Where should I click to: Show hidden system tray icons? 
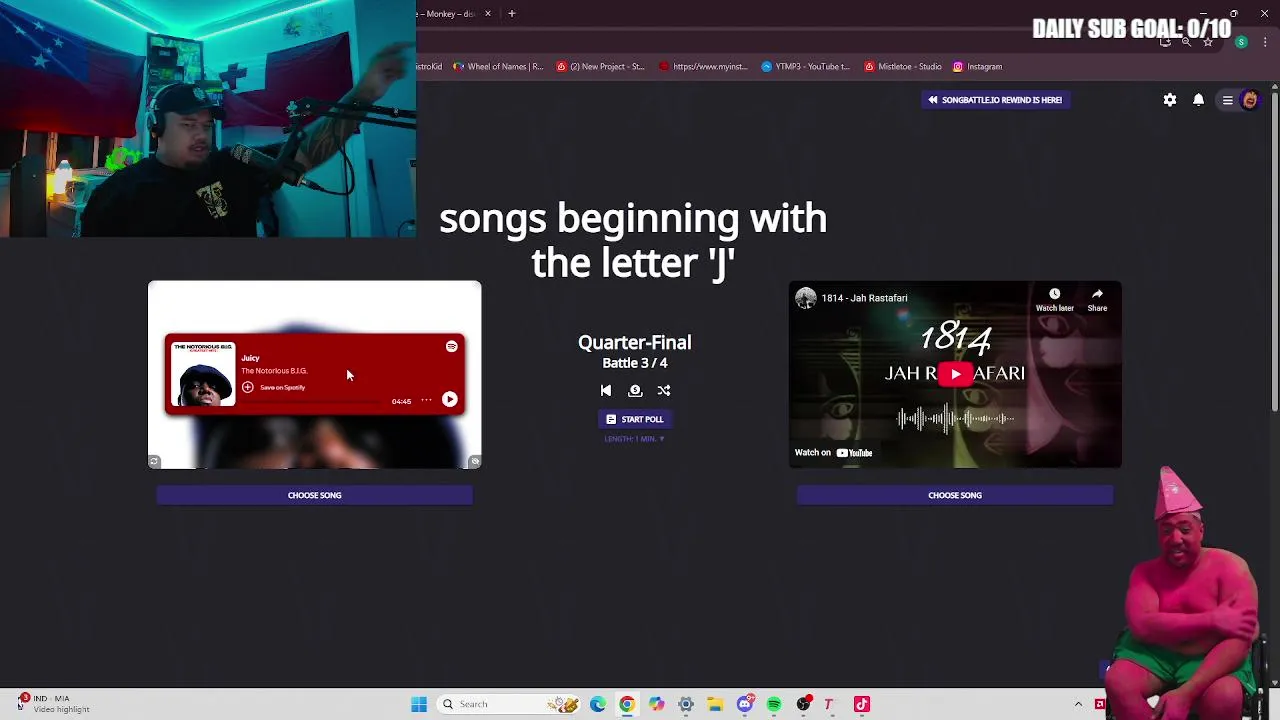(1078, 704)
